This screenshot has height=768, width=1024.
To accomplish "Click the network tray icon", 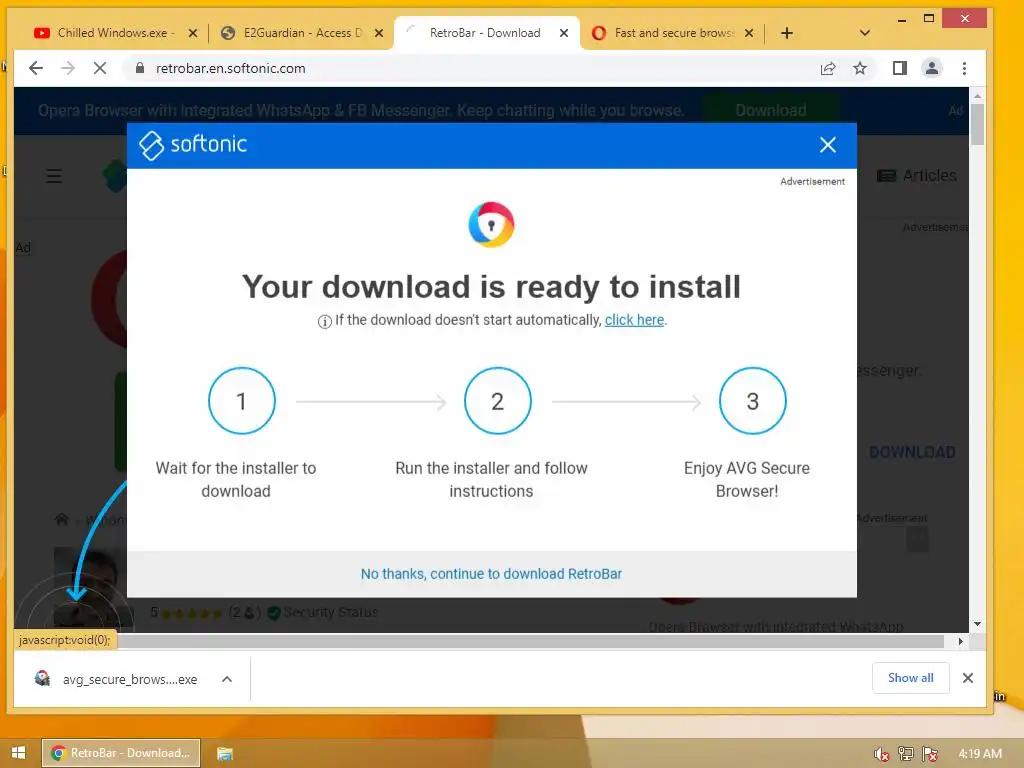I will (x=906, y=754).
